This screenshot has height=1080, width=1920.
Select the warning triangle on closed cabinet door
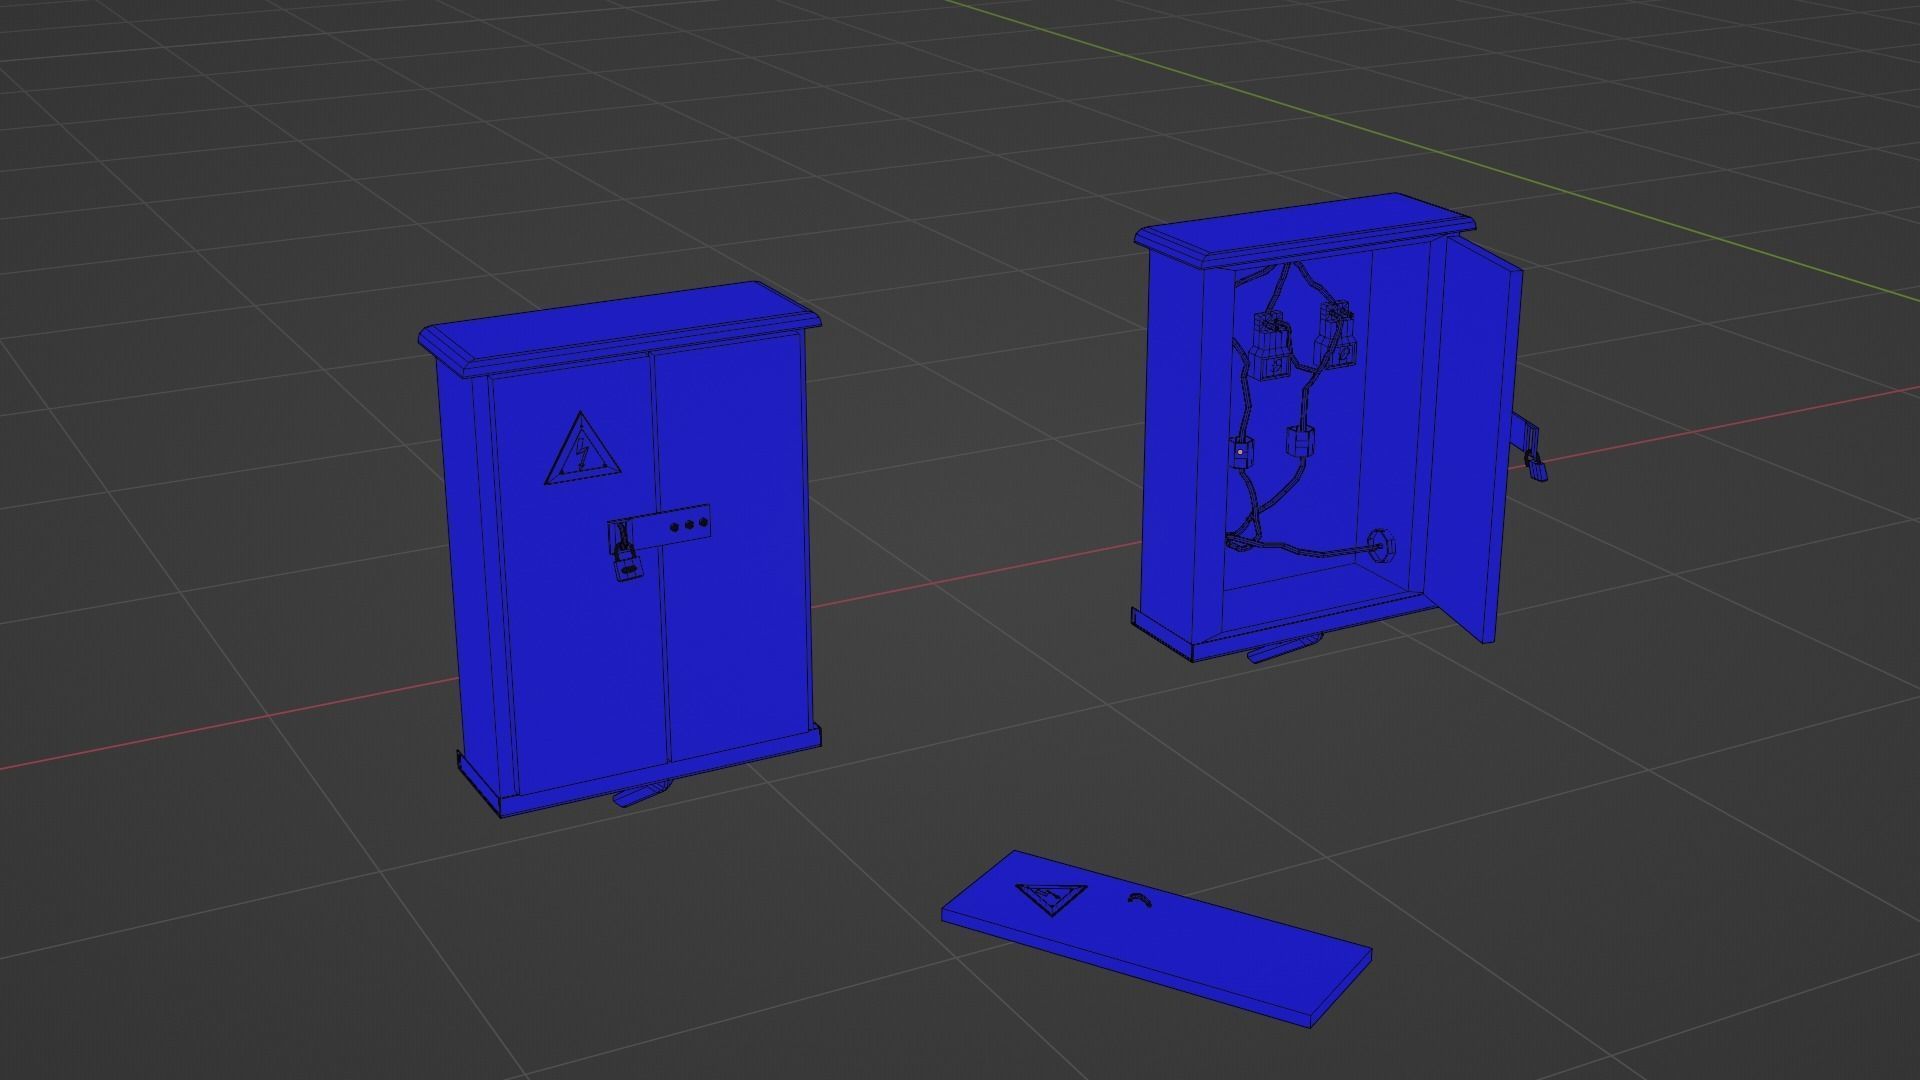(x=583, y=448)
